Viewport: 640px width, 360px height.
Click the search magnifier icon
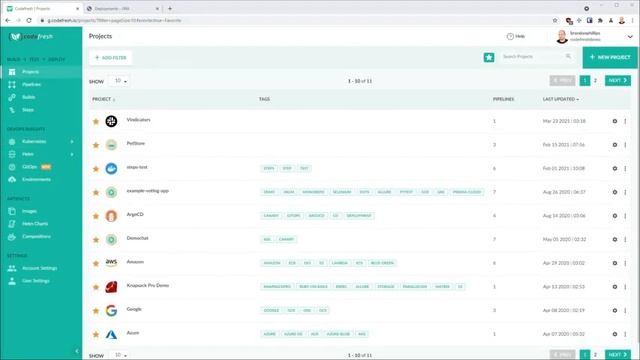coord(568,56)
